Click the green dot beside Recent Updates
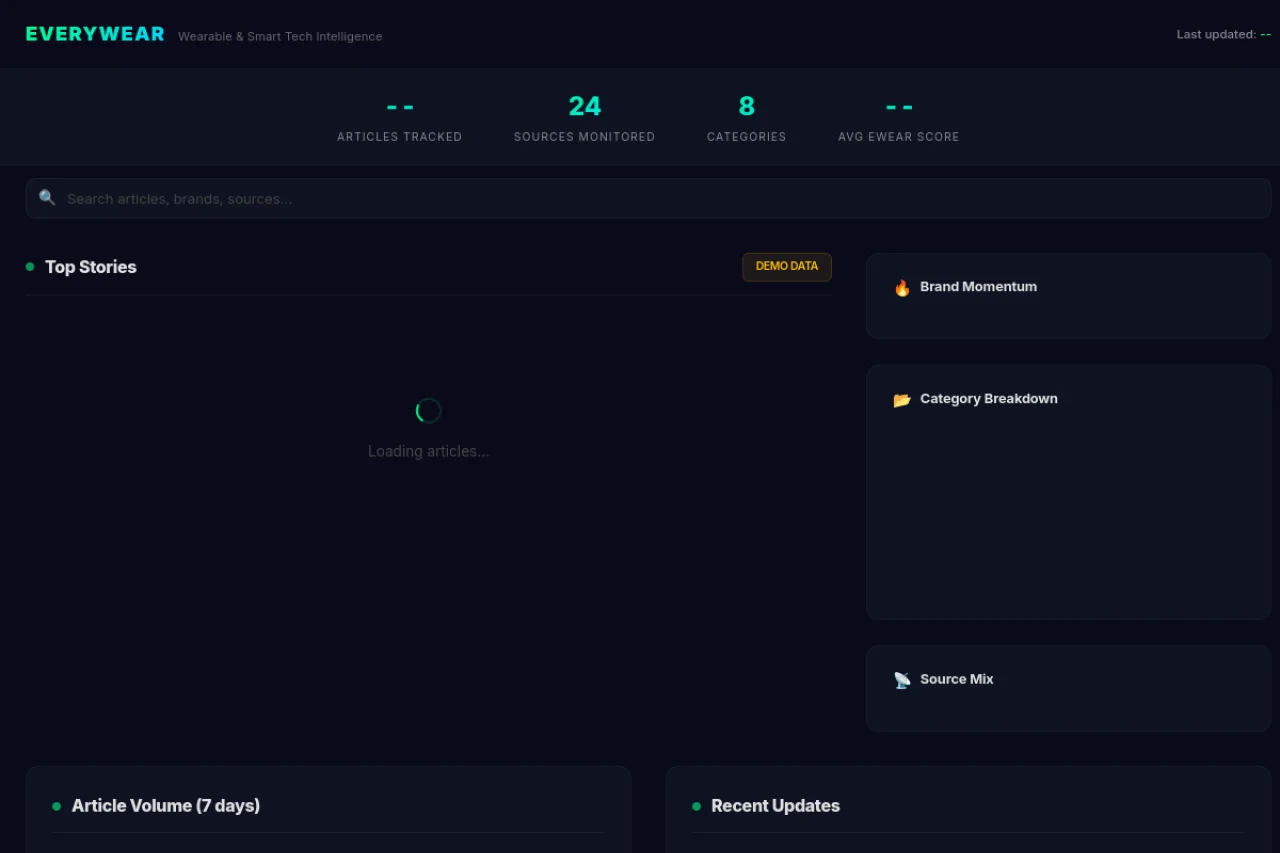This screenshot has width=1280, height=853. (x=696, y=806)
